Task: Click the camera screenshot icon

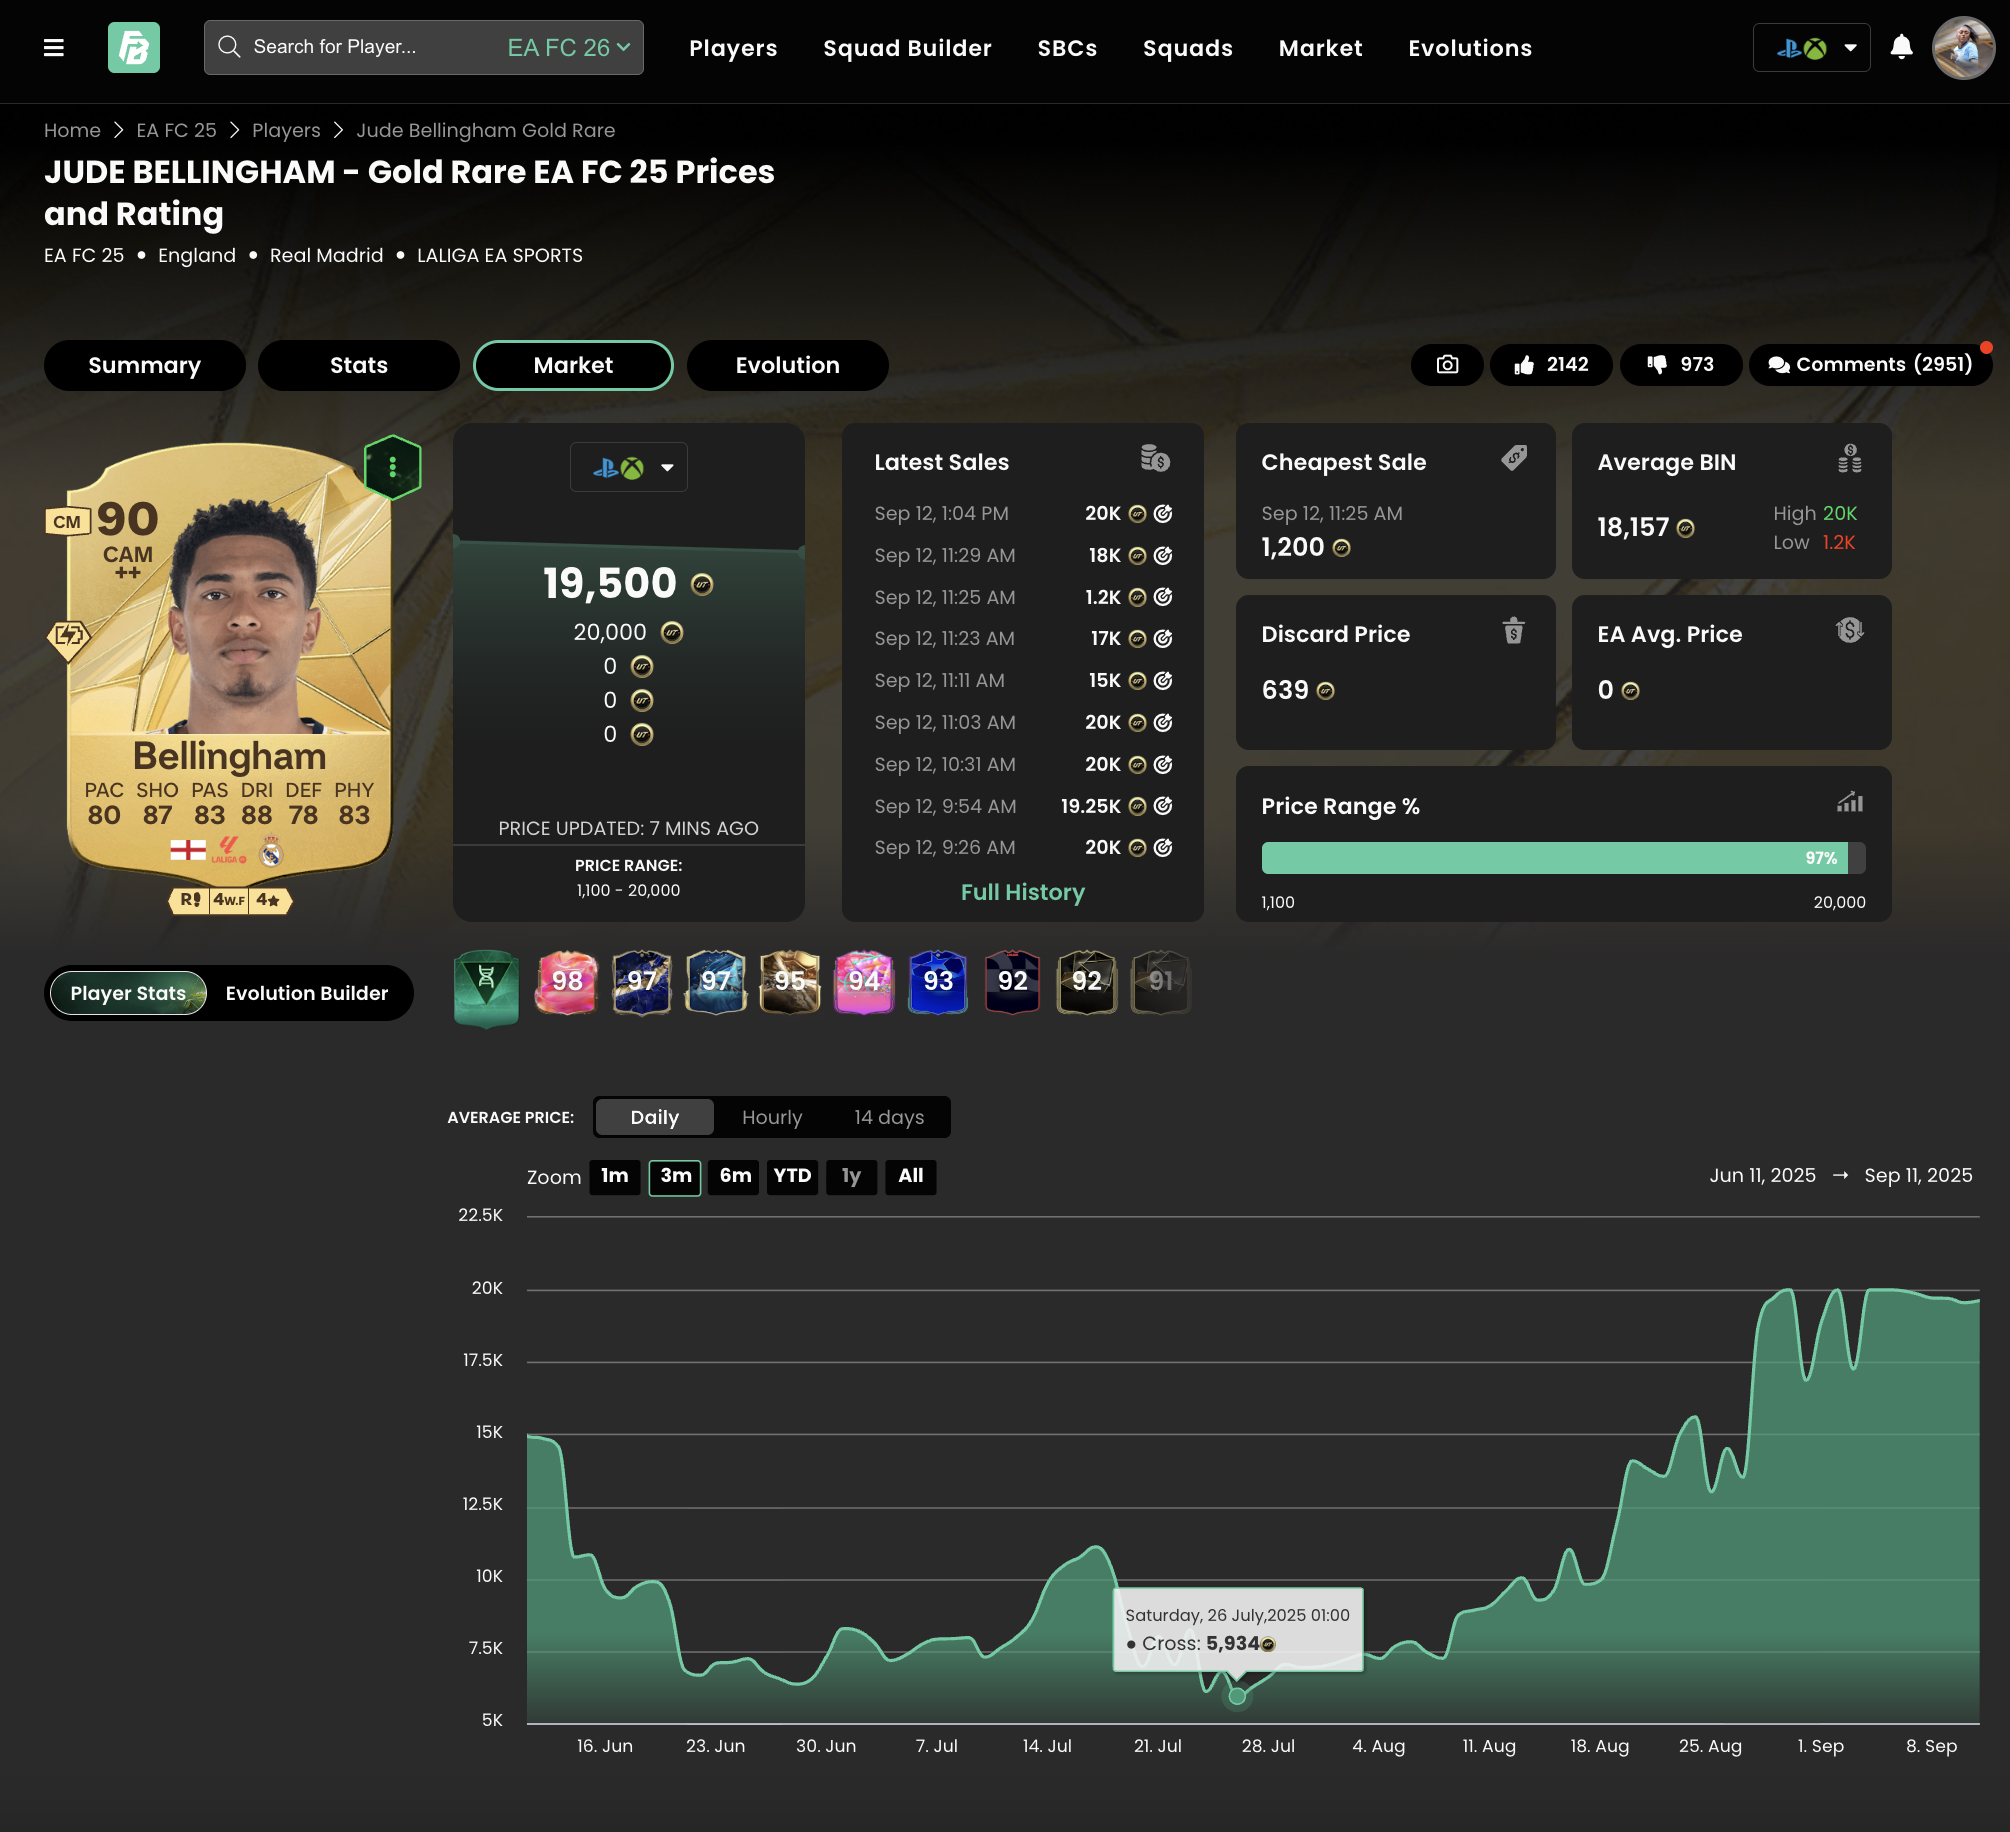Action: (1447, 365)
